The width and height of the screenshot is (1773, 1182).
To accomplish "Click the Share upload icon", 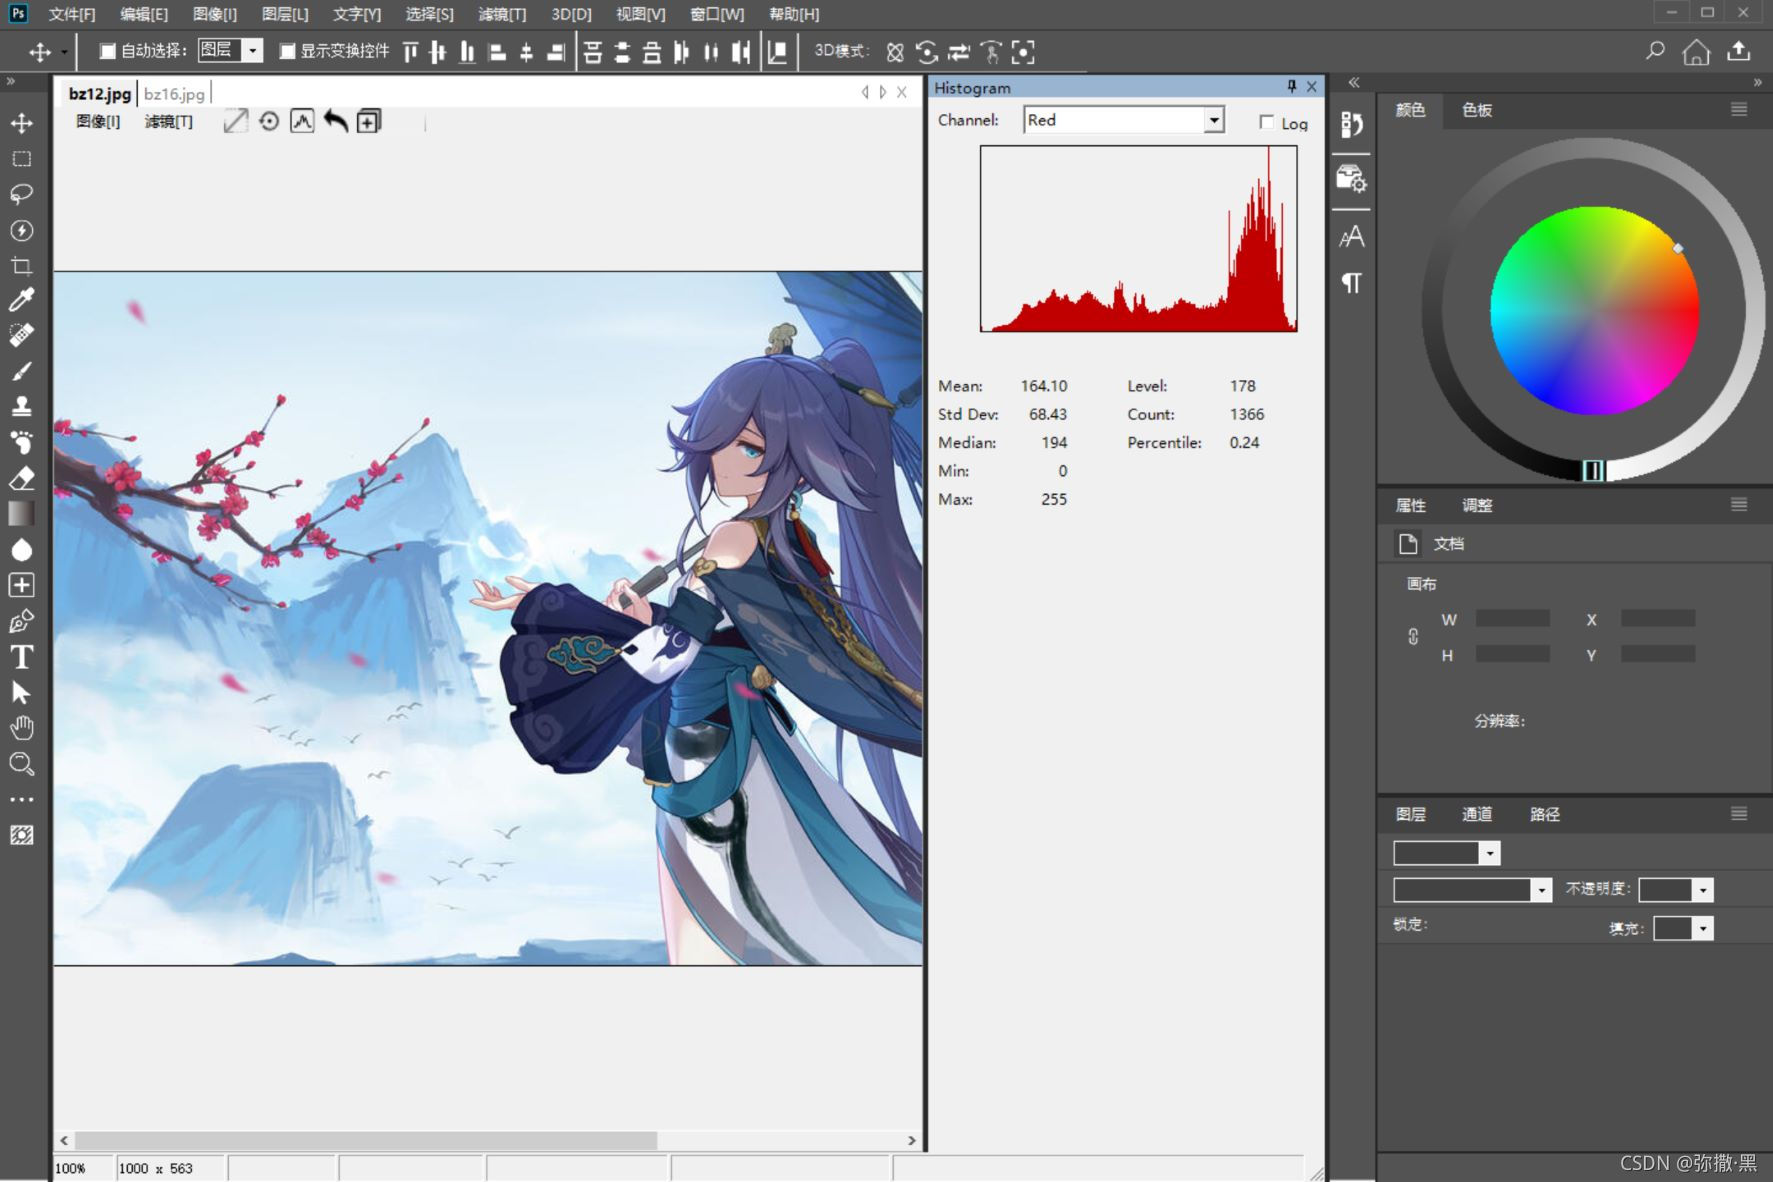I will (1739, 51).
